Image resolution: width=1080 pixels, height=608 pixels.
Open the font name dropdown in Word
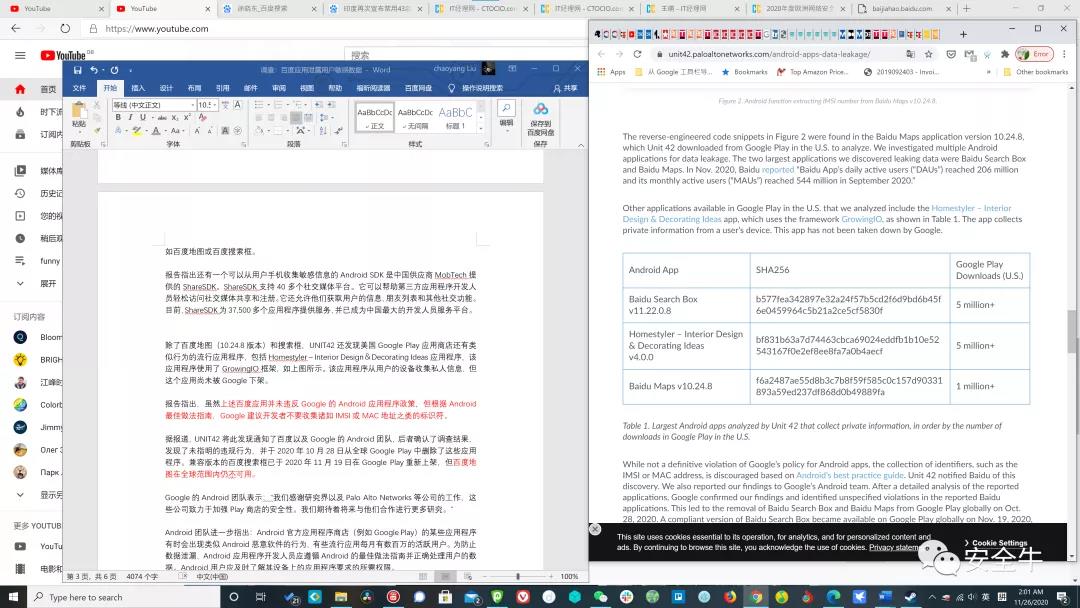point(192,106)
